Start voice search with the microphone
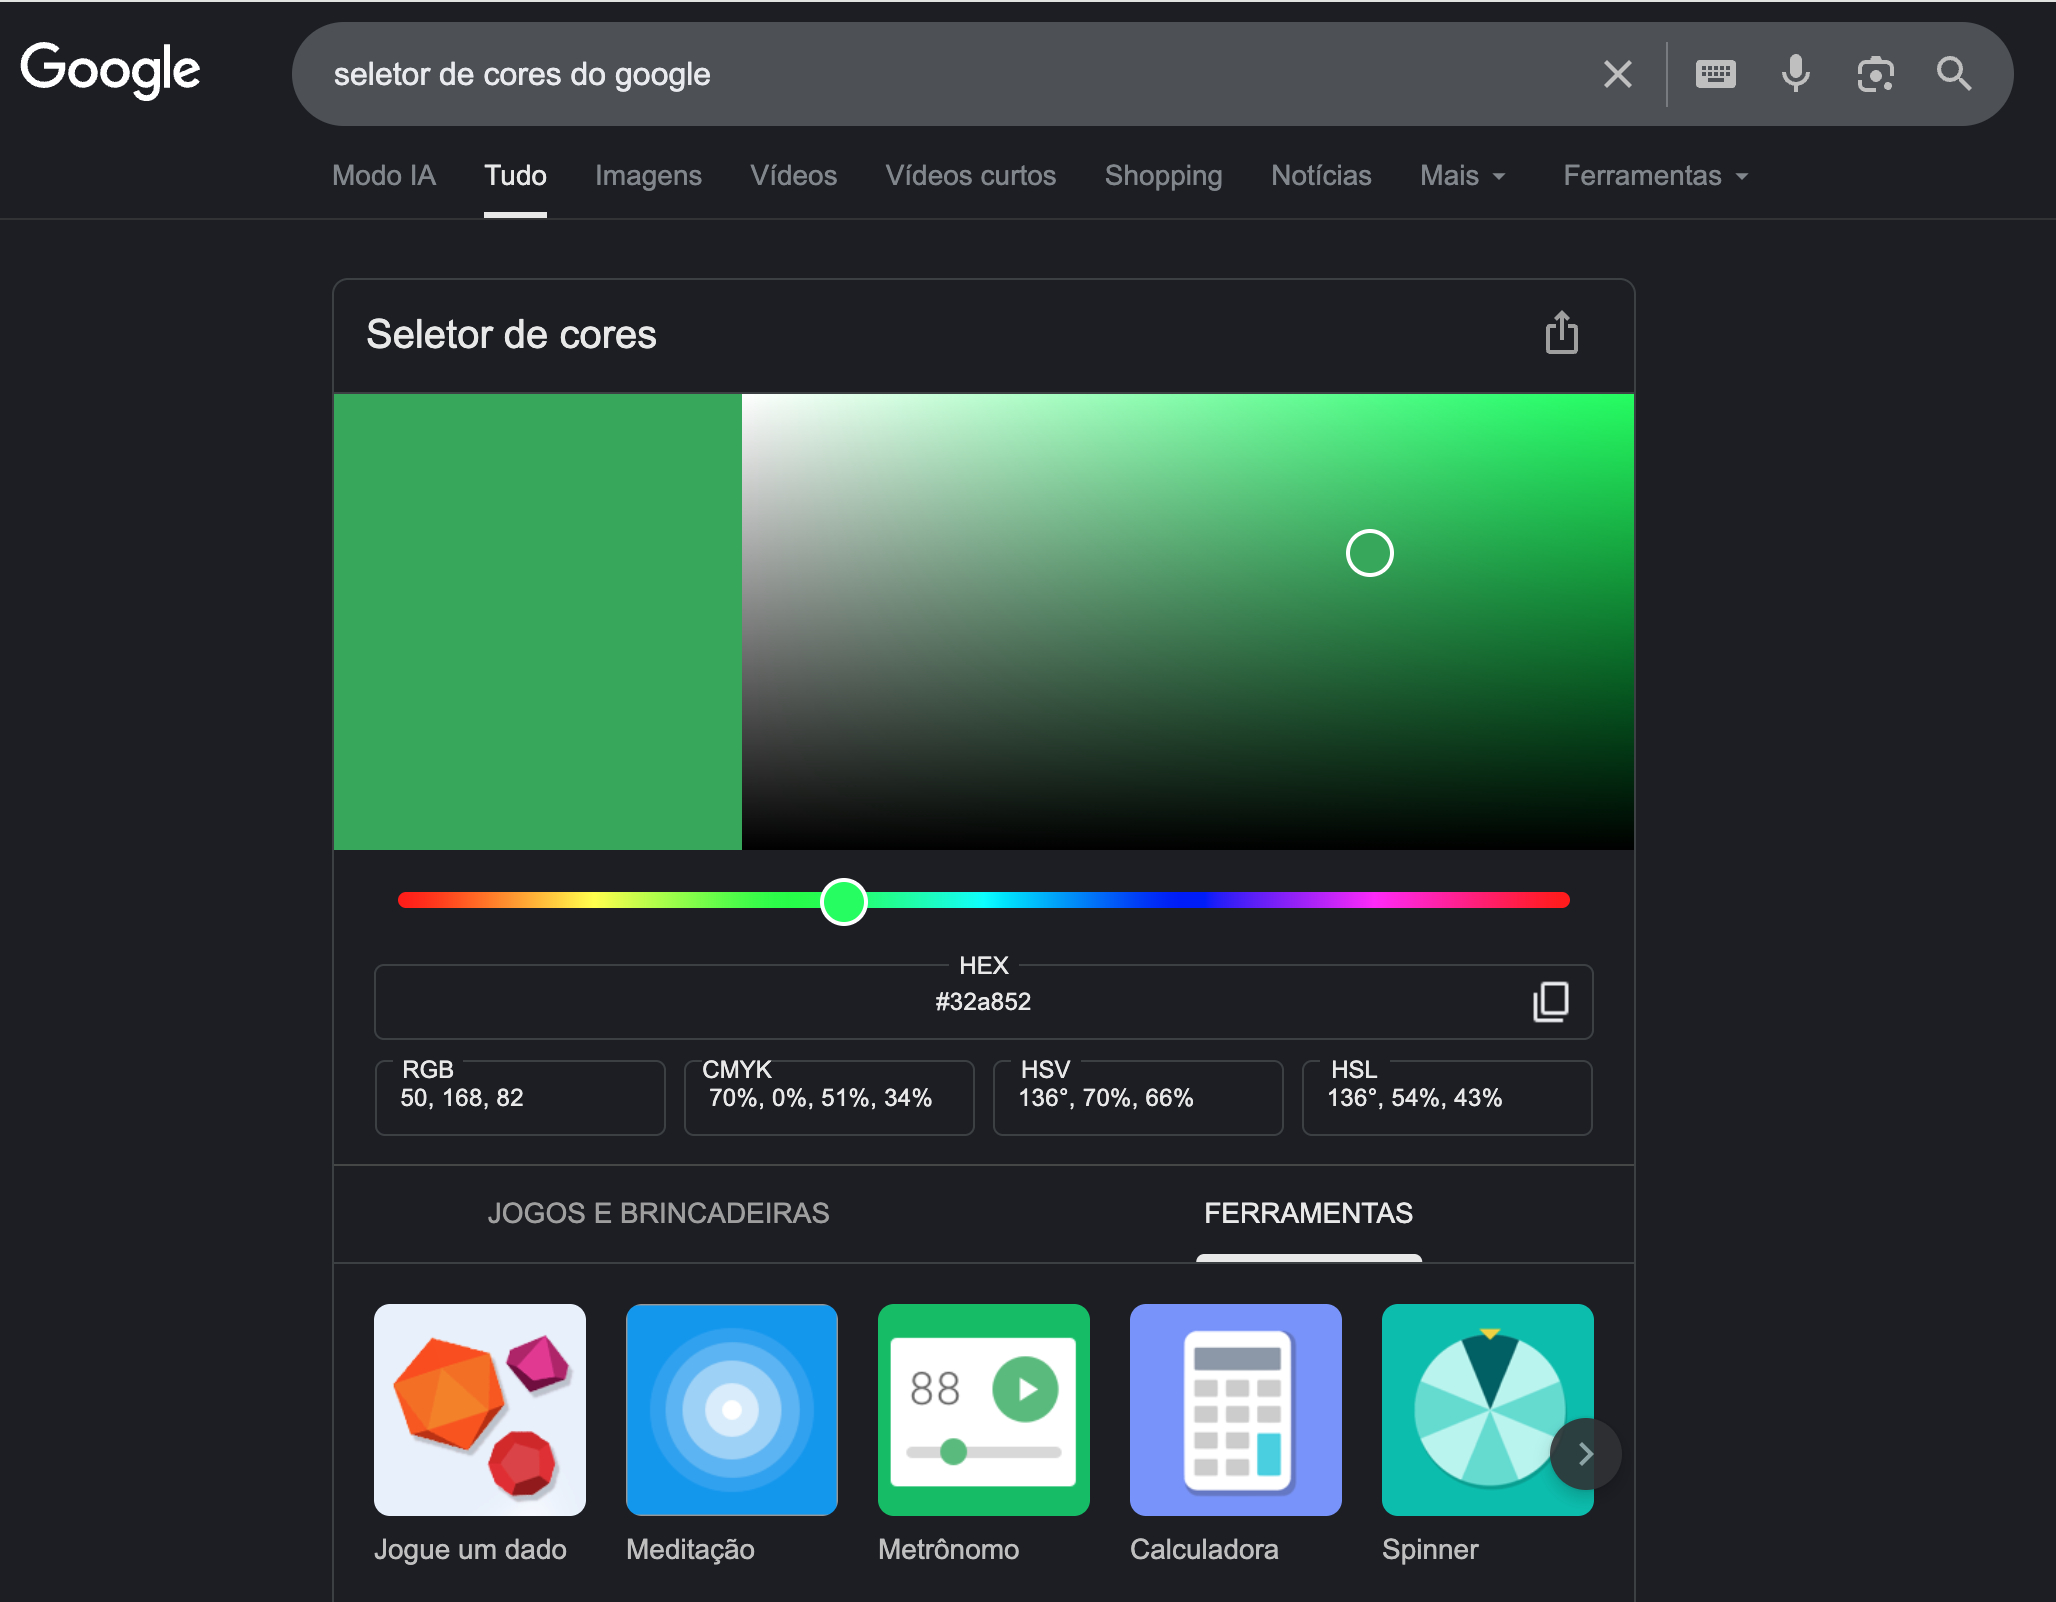Viewport: 2056px width, 1602px height. [x=1795, y=74]
